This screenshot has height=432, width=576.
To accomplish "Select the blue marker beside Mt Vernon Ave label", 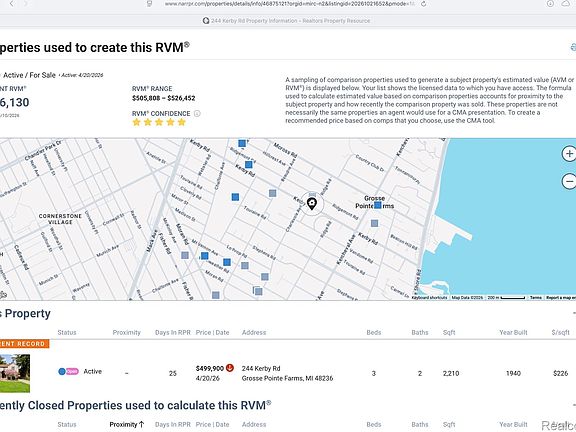I will 205,256.
